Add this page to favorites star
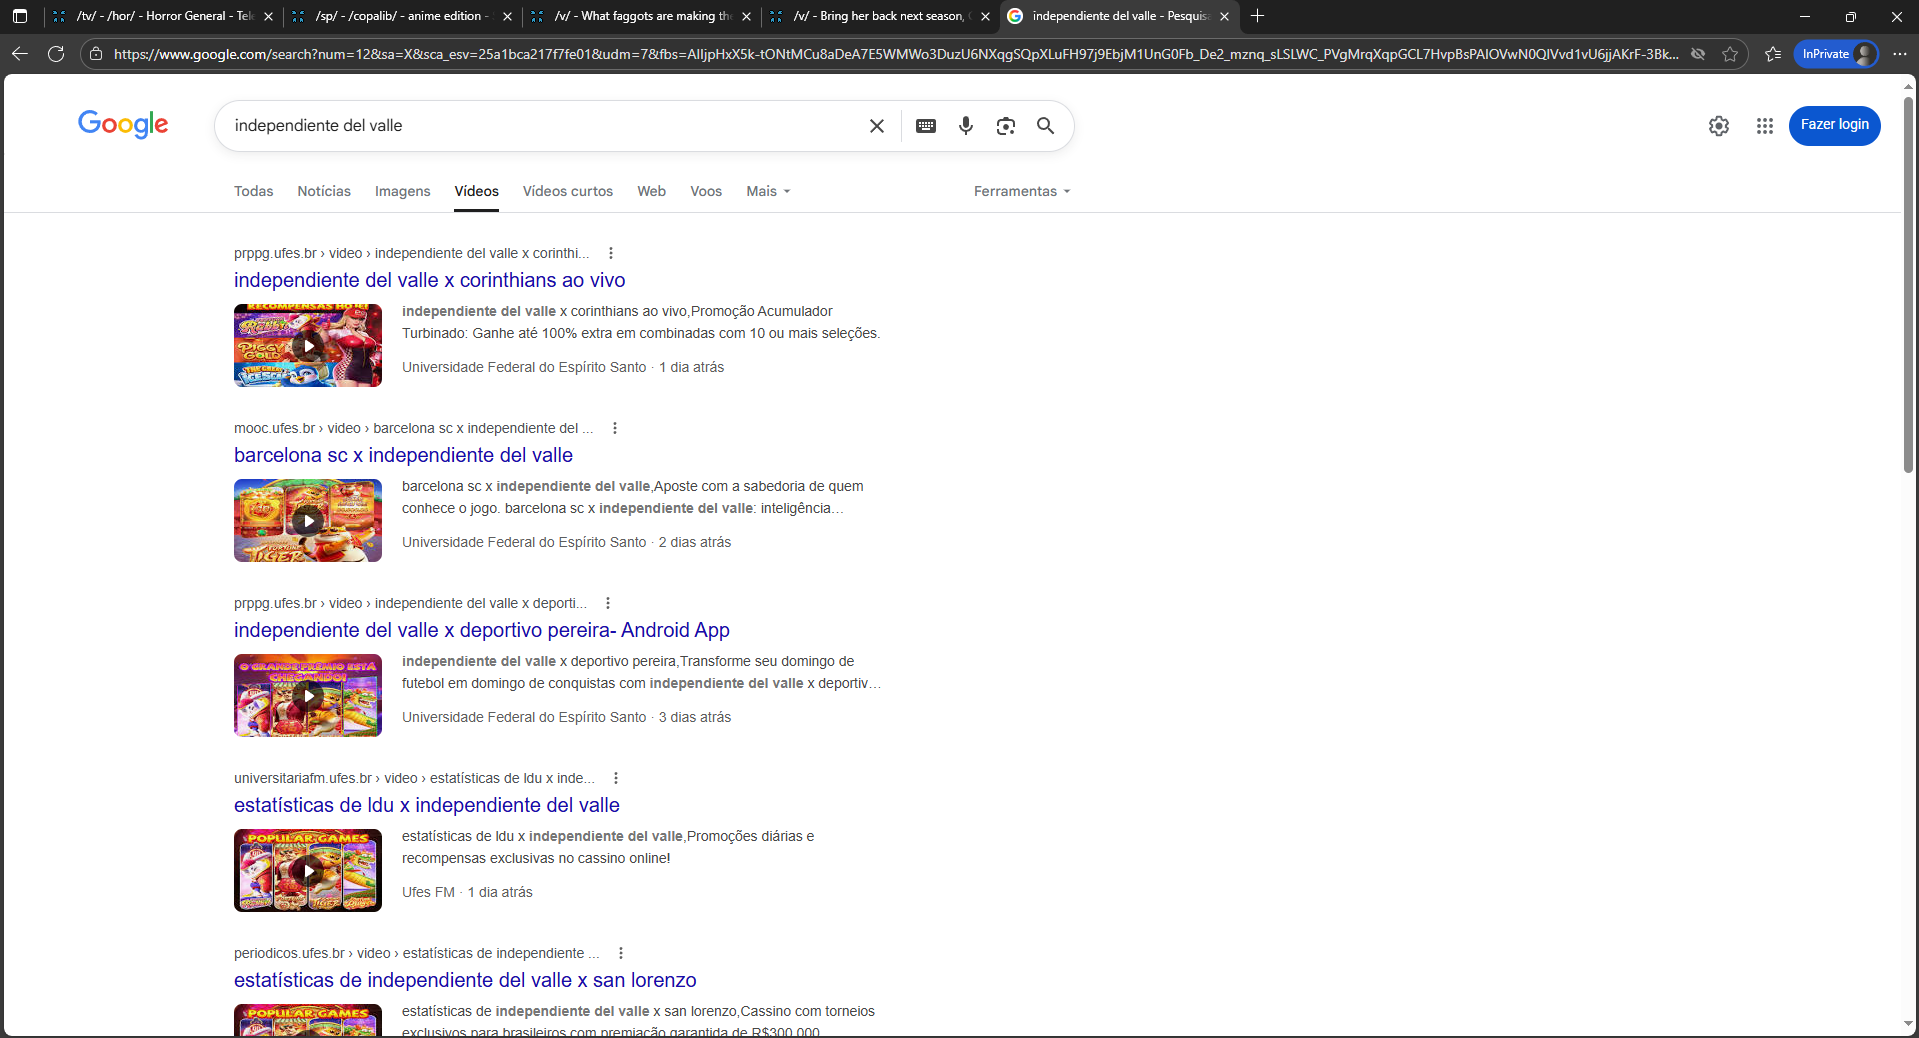Screen dimensions: 1919x1038 click(1730, 54)
